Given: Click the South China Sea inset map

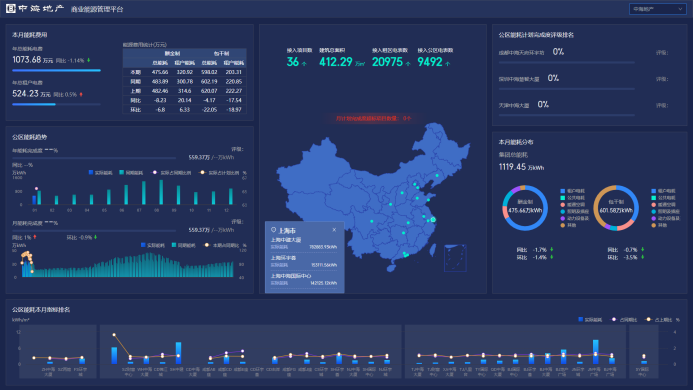Looking at the screenshot, I should (x=455, y=258).
